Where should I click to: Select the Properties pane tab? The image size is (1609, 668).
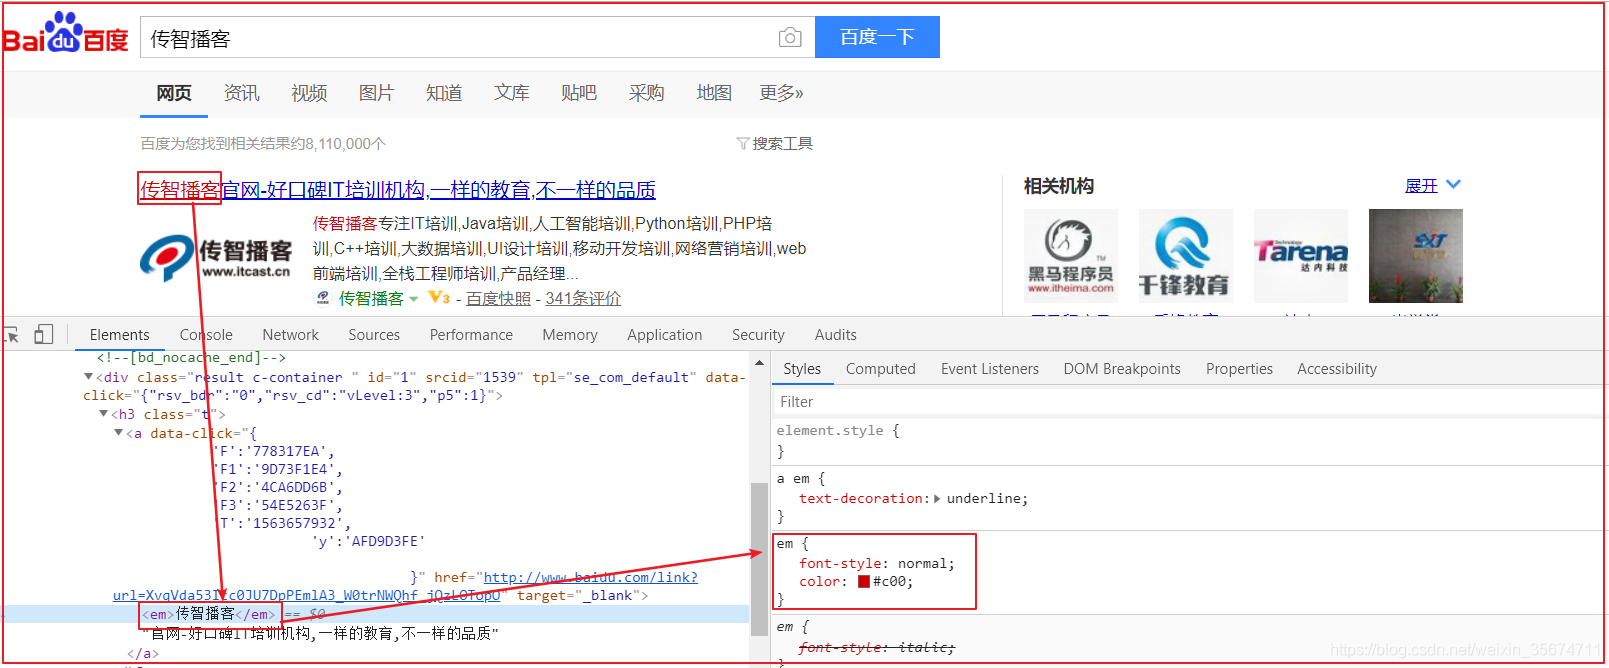pos(1239,369)
